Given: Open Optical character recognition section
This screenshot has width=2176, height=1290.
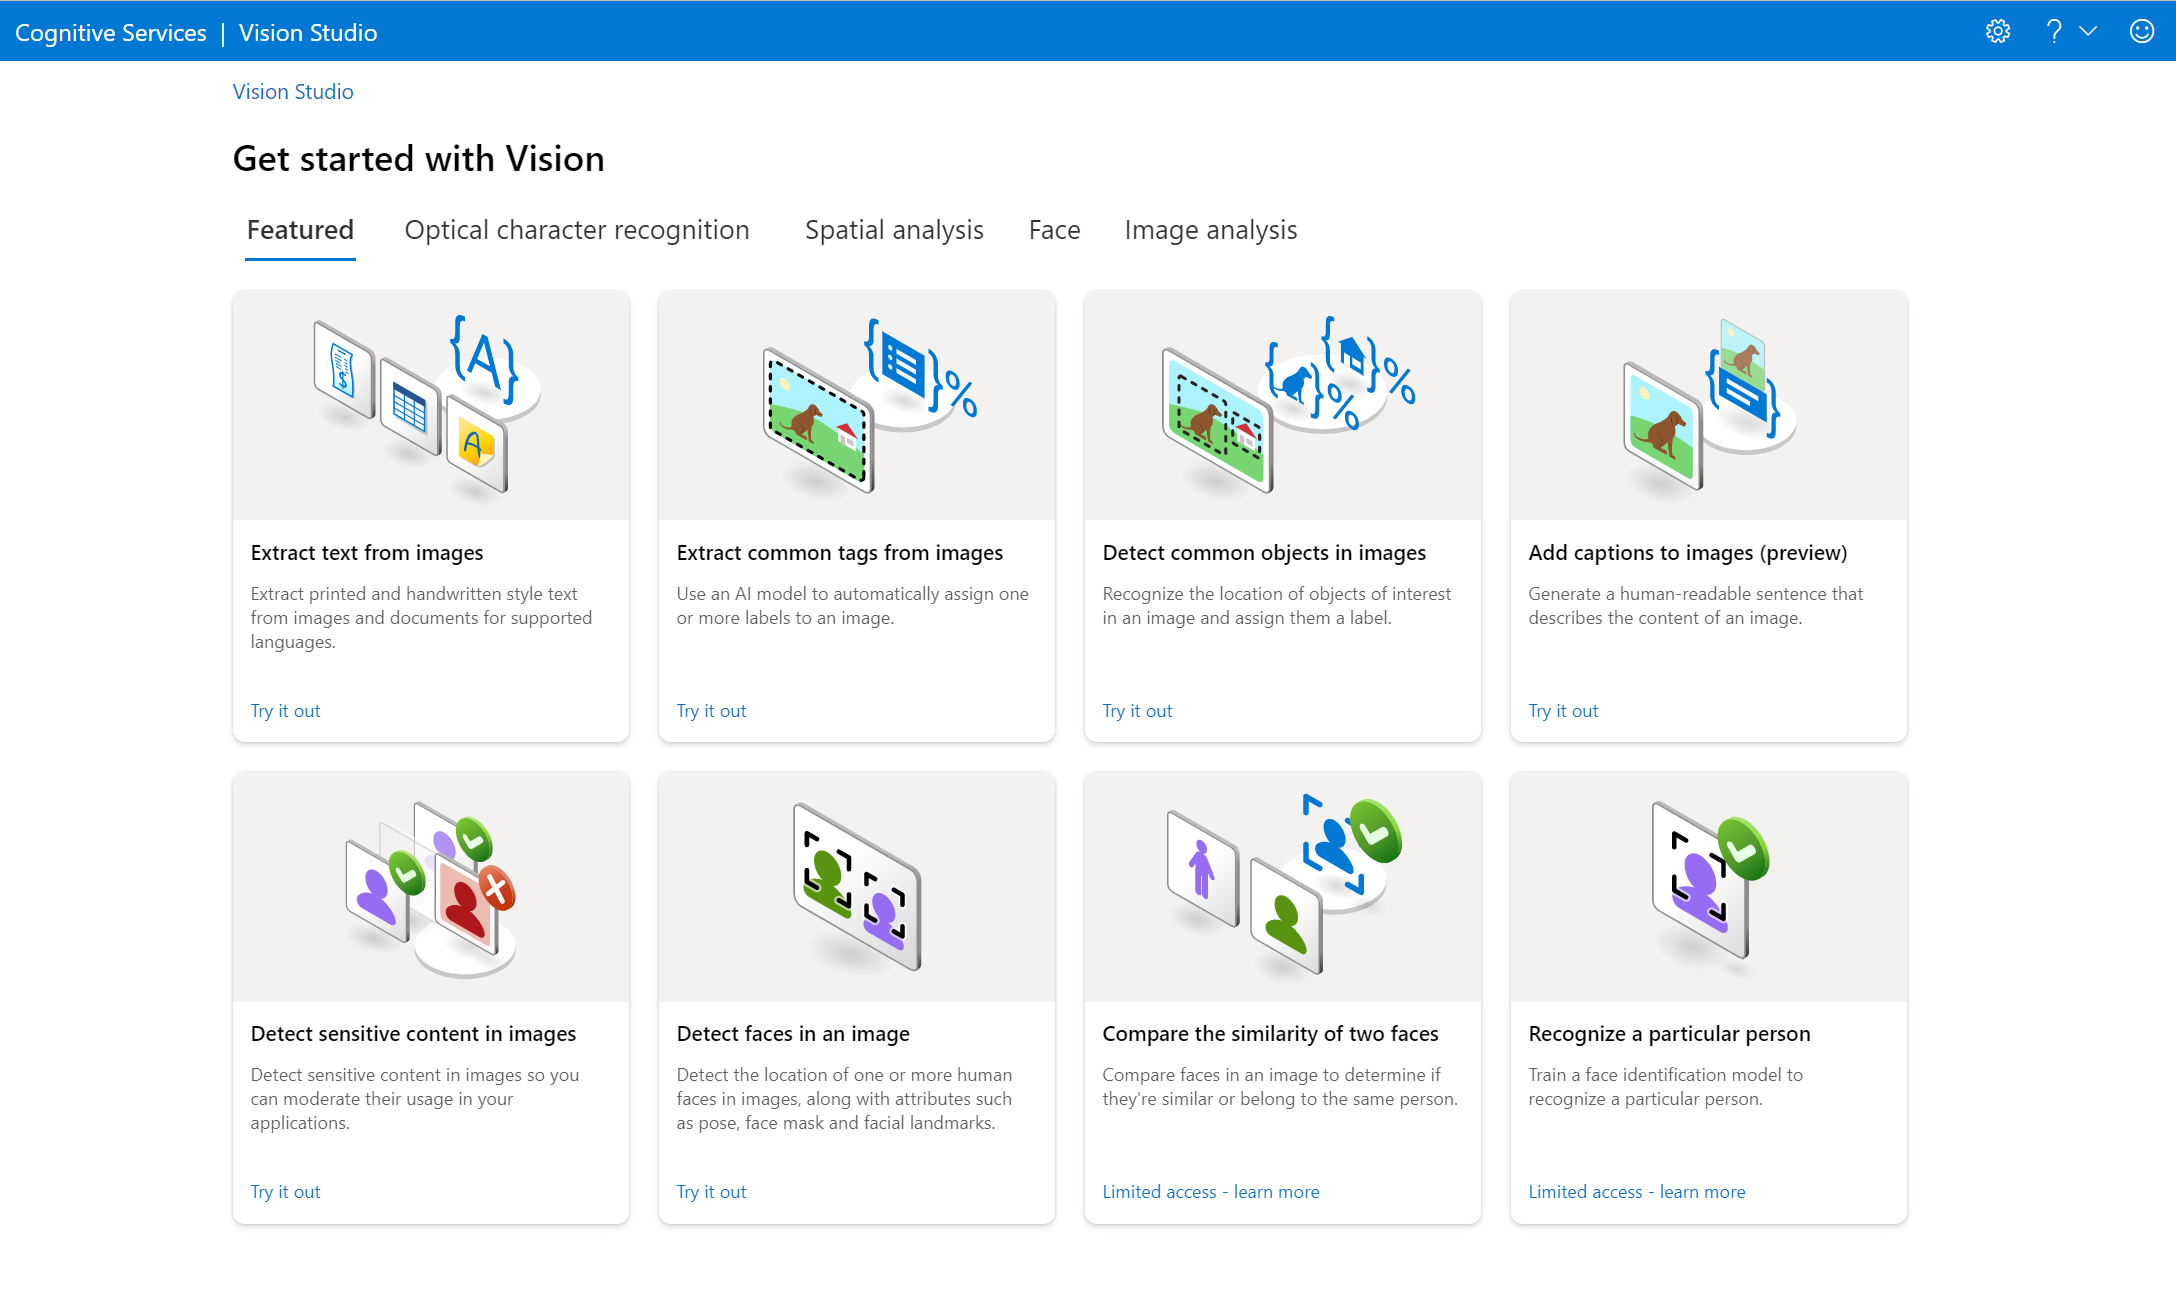Looking at the screenshot, I should tap(576, 230).
